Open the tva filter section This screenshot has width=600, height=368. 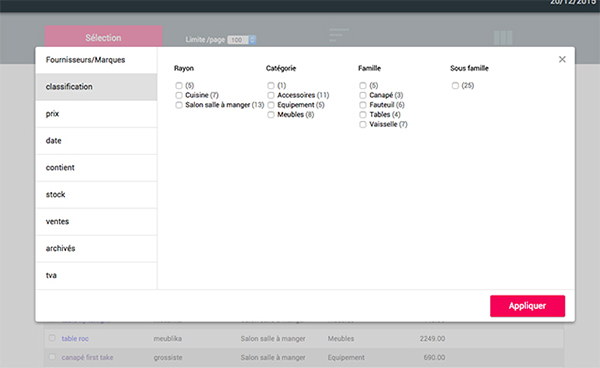click(x=96, y=275)
